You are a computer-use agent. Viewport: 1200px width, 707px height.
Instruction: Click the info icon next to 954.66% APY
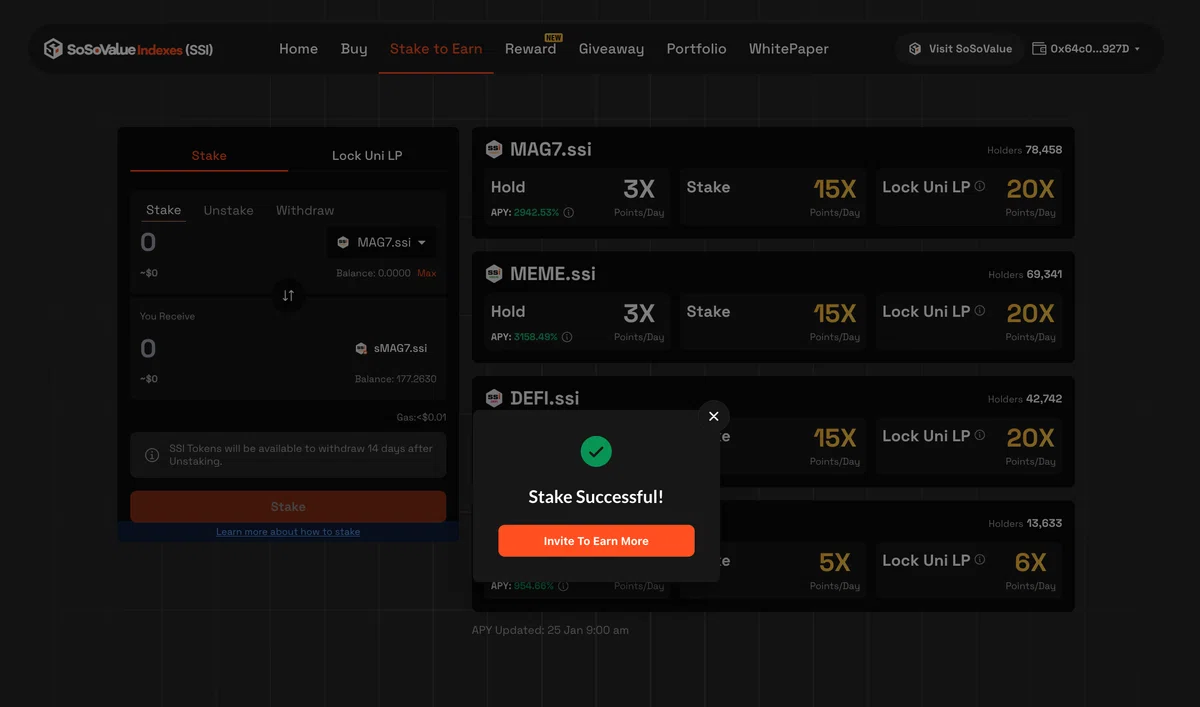[563, 586]
